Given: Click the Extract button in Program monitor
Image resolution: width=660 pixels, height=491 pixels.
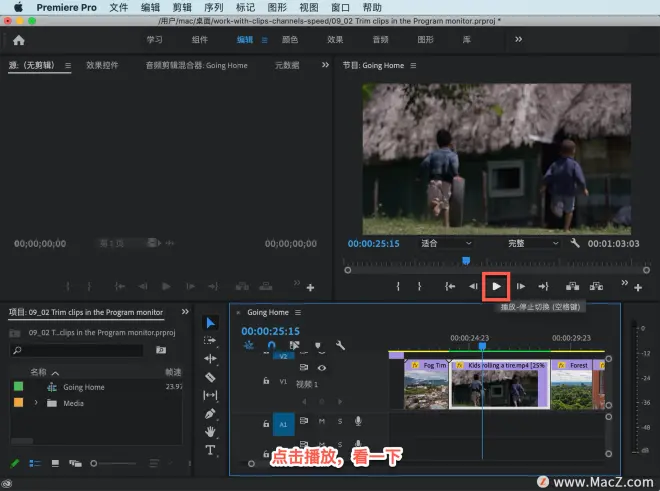Looking at the screenshot, I should tap(596, 287).
